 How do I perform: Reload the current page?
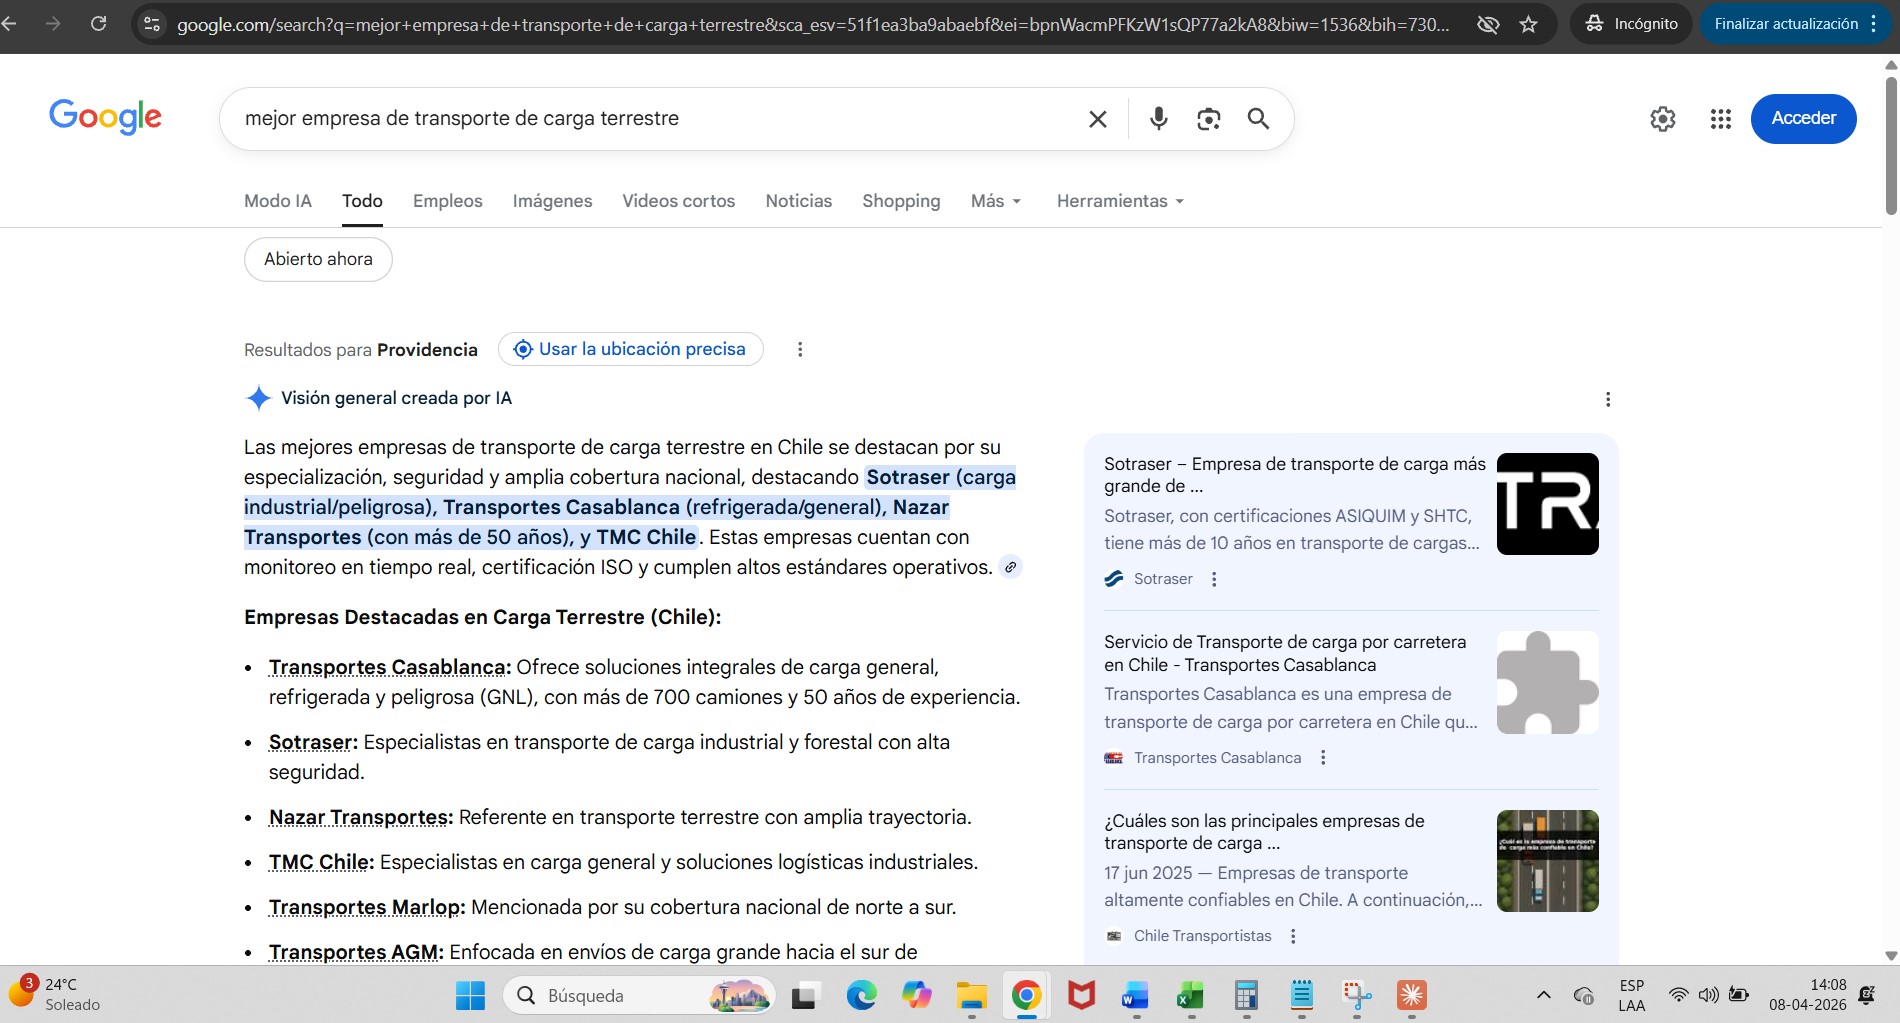(x=98, y=24)
